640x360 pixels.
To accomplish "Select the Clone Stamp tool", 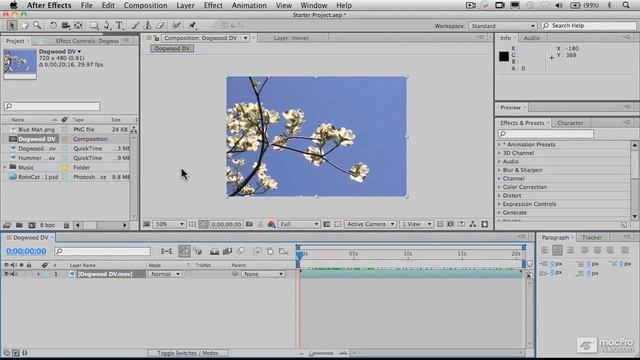I will (147, 26).
